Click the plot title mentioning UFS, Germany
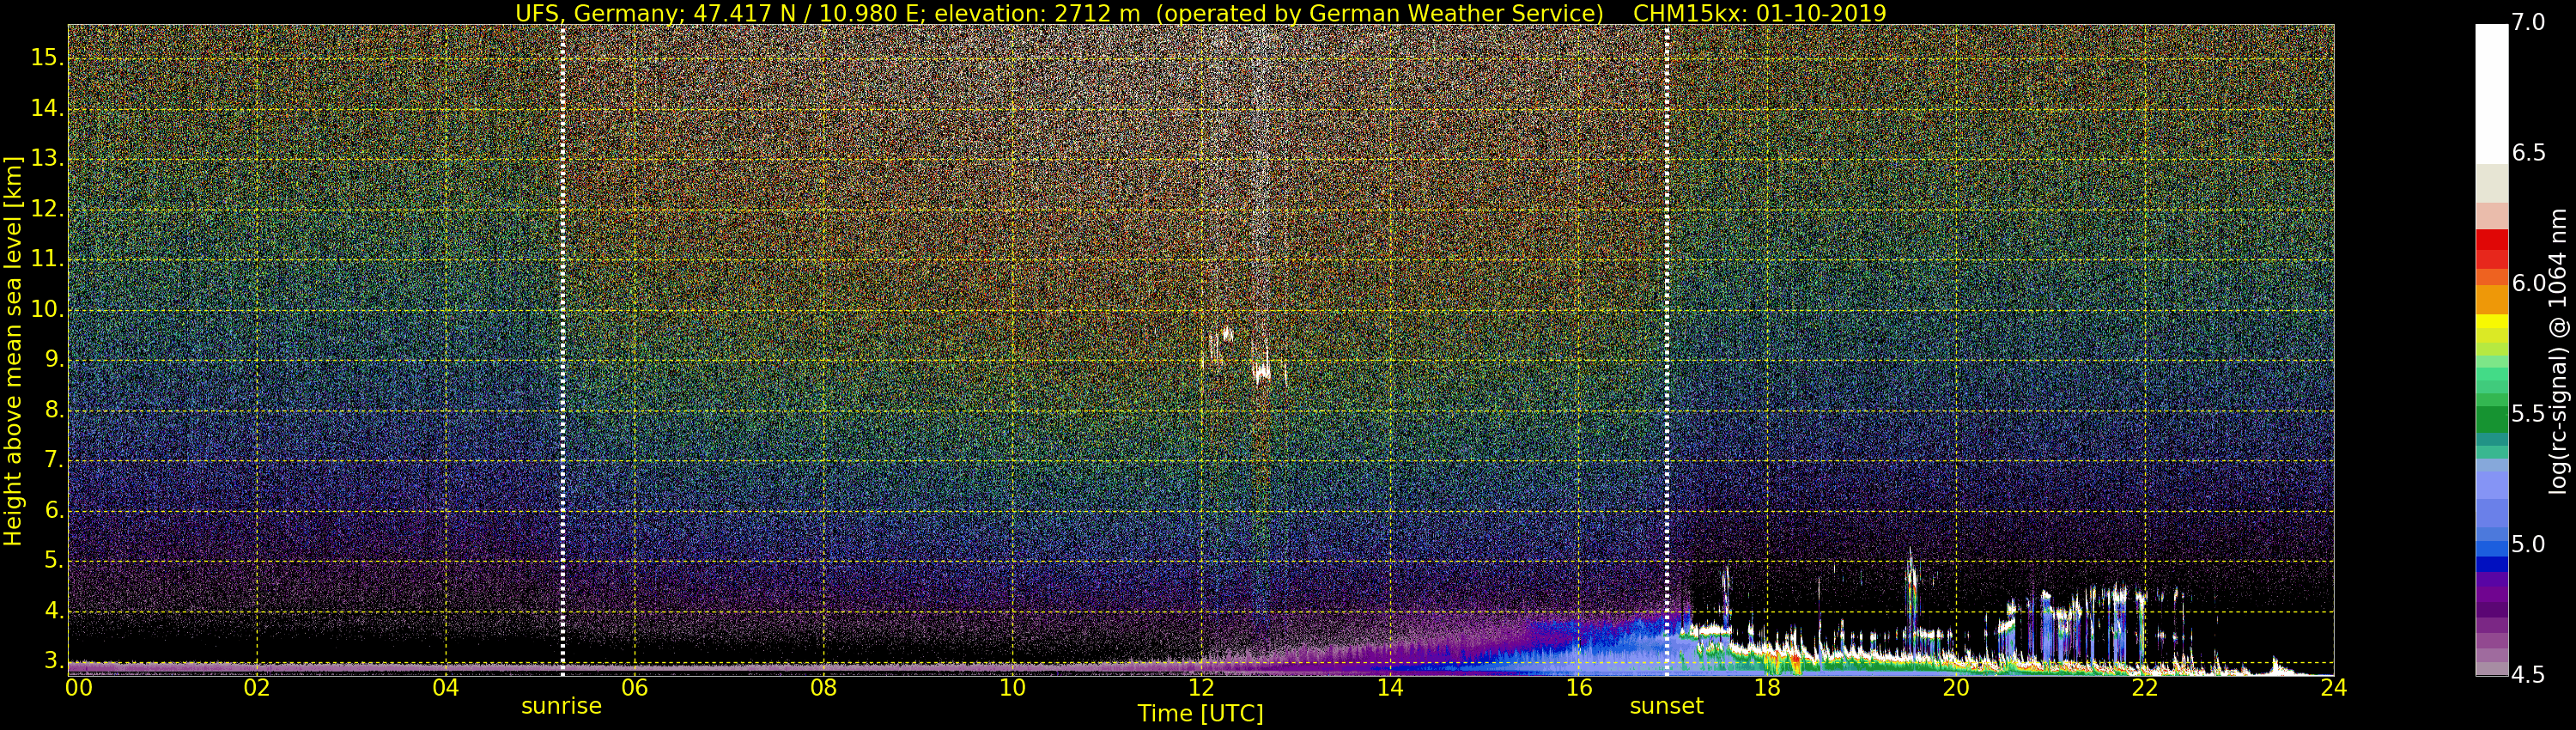This screenshot has height=730, width=2576. coord(1200,13)
